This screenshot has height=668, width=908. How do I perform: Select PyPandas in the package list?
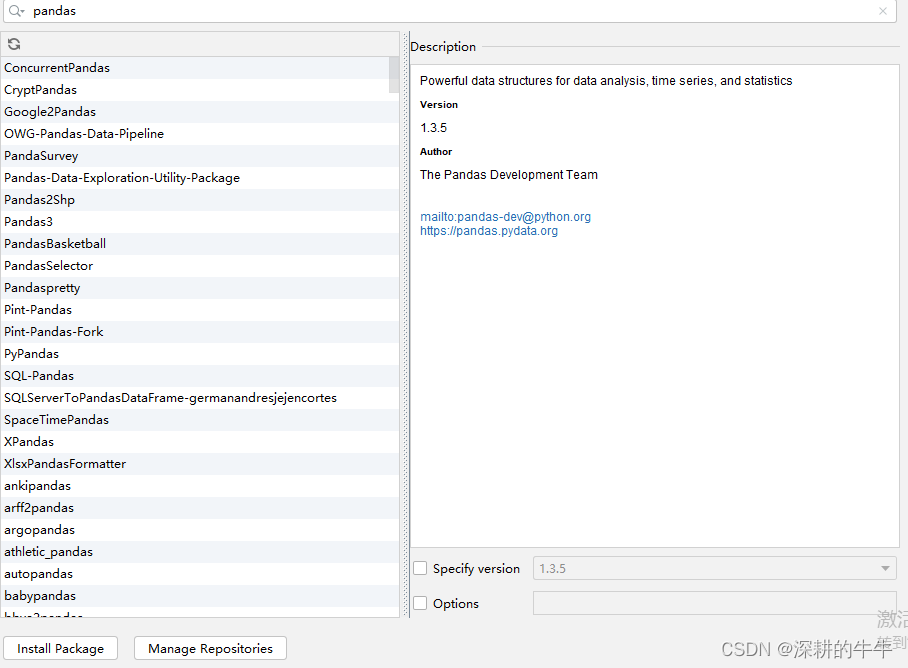(x=200, y=354)
